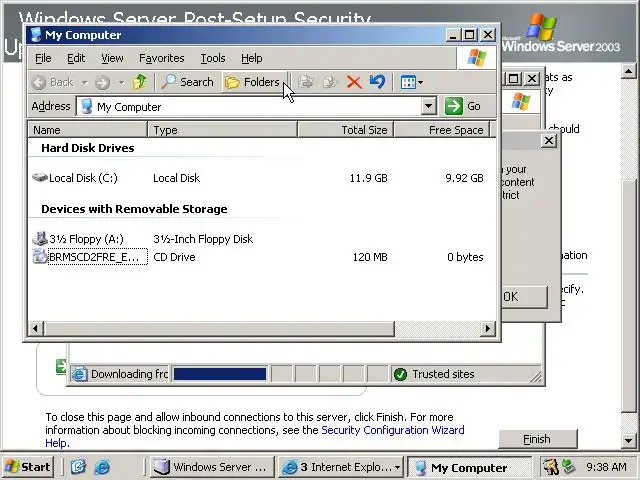Expand the Forward button history arrow

(x=122, y=82)
